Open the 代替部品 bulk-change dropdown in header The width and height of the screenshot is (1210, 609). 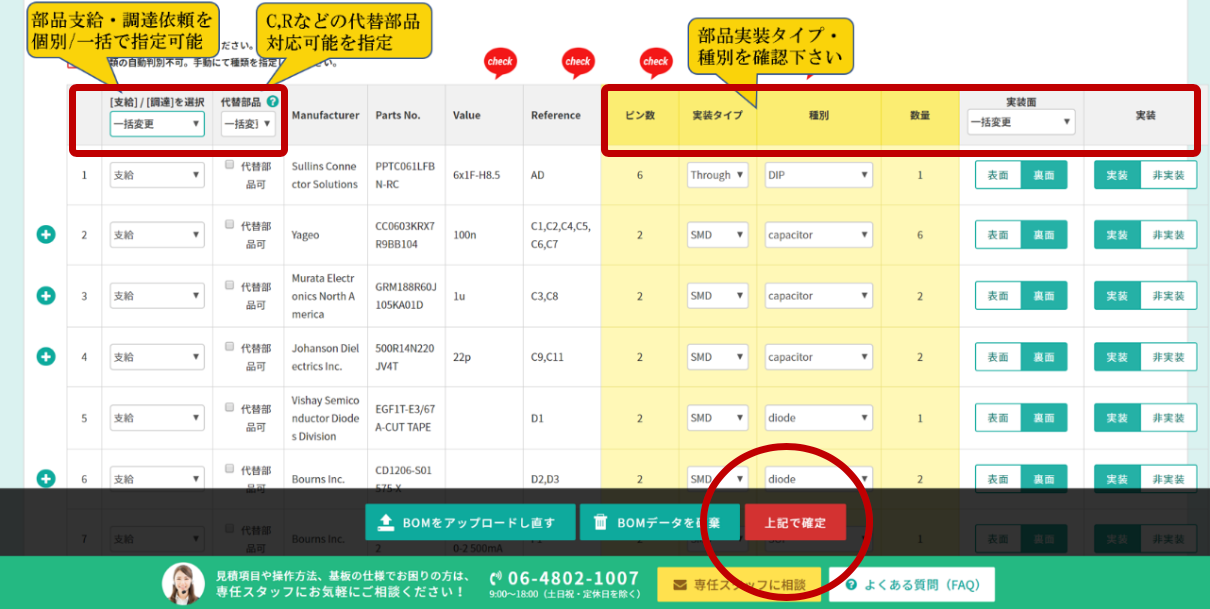[248, 124]
